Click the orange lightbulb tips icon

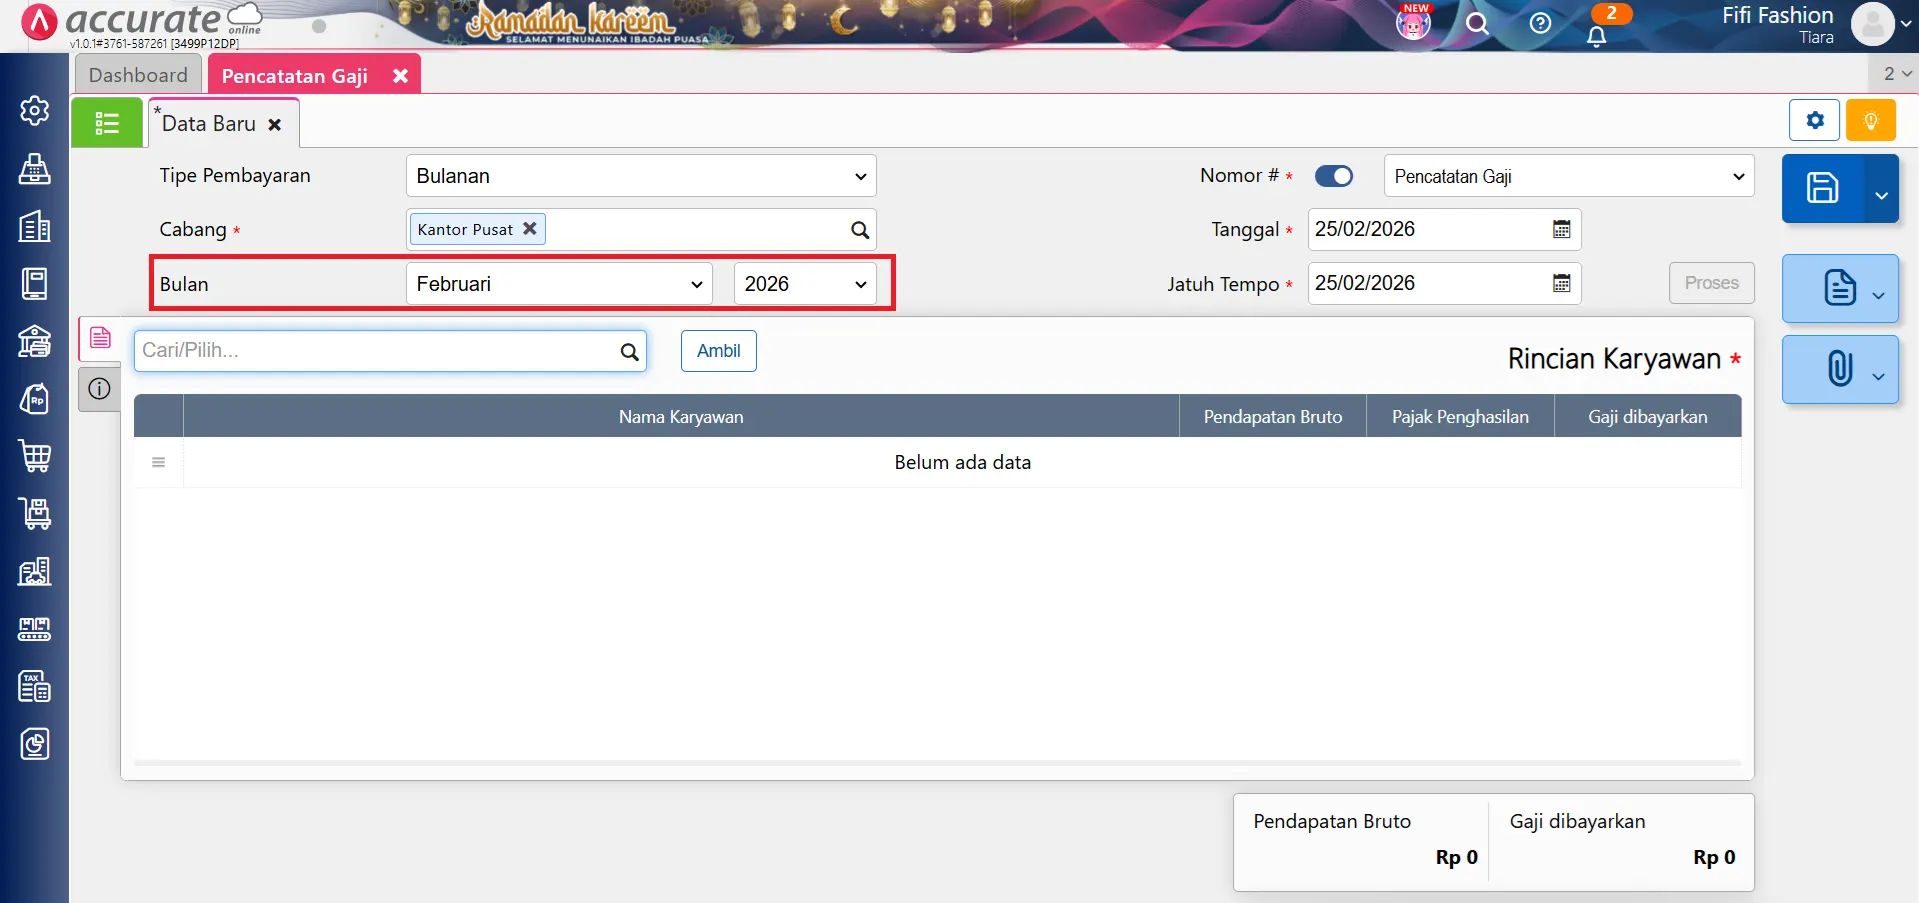pos(1870,121)
